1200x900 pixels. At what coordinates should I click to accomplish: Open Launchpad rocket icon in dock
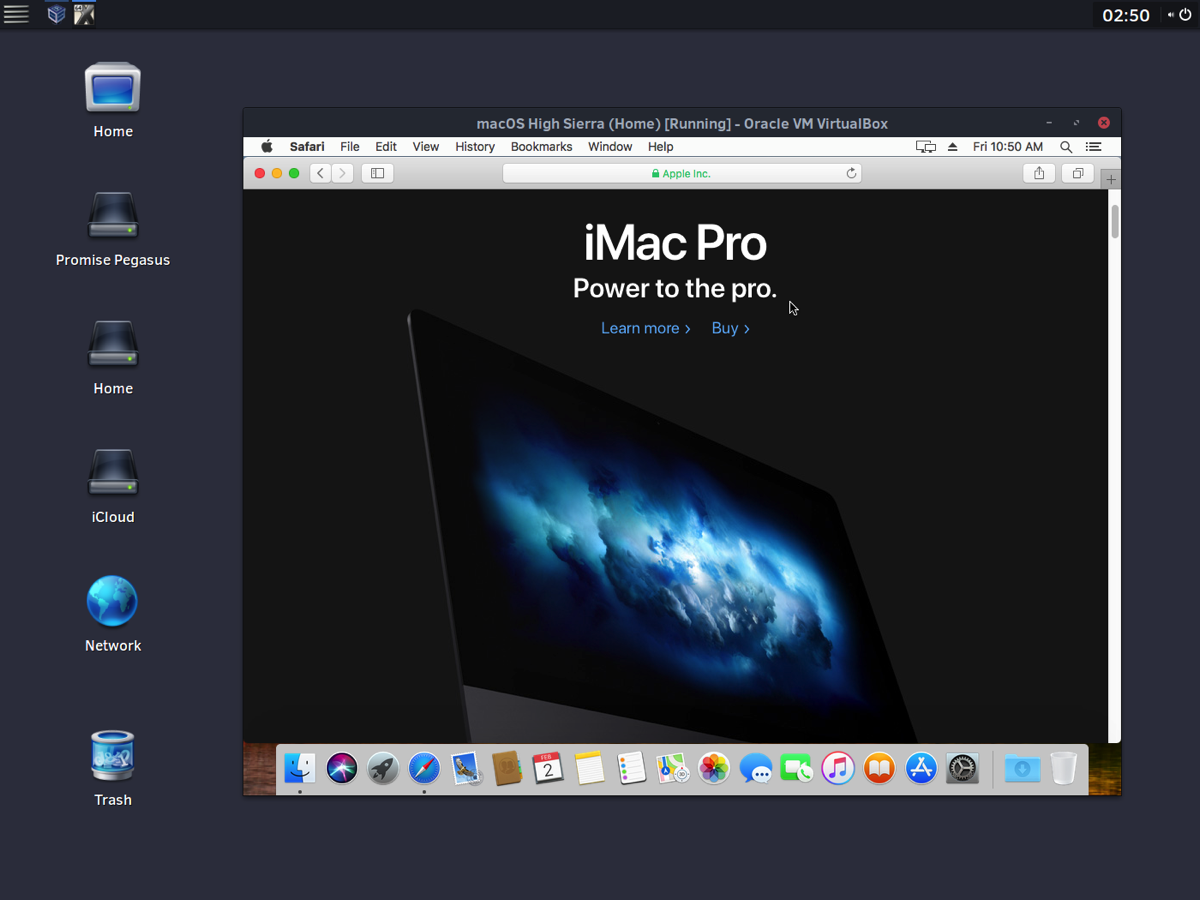coord(383,768)
